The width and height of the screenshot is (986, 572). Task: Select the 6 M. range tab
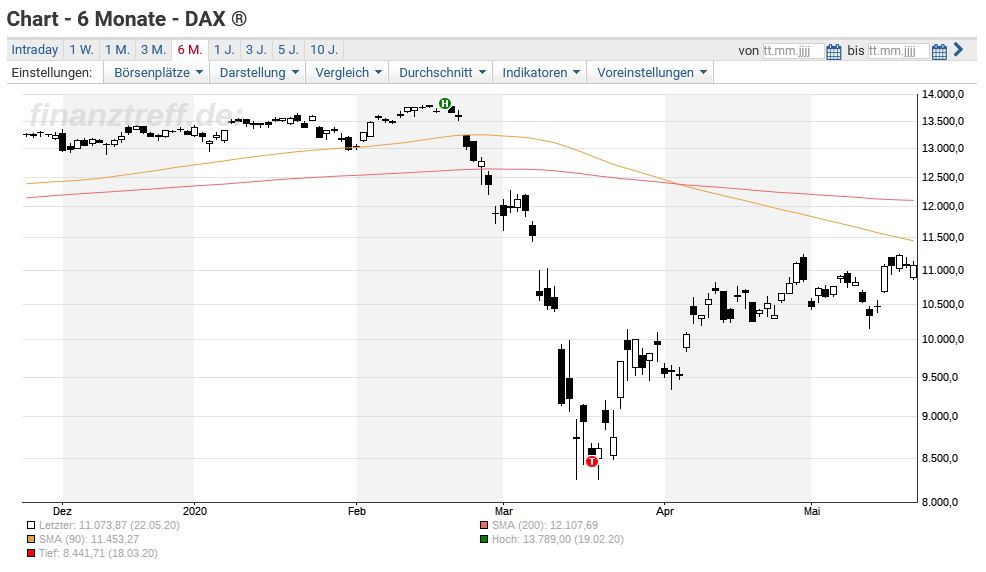point(189,50)
